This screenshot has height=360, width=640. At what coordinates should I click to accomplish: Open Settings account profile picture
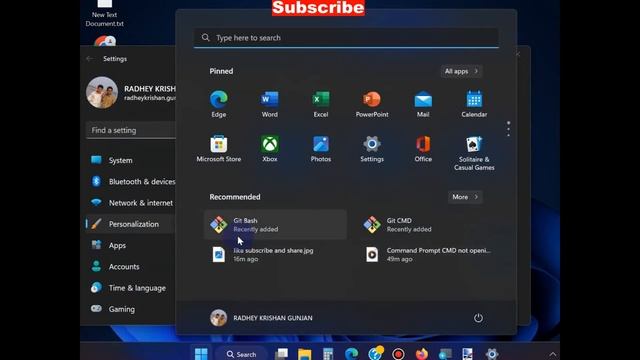pos(102,92)
